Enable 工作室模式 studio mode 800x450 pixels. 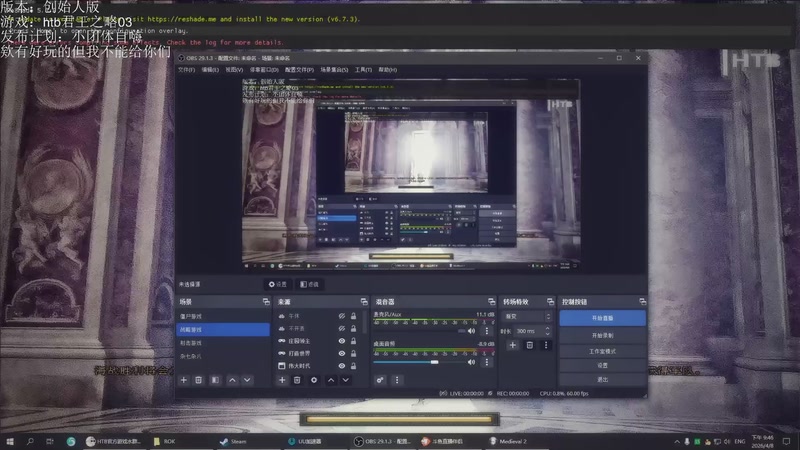click(603, 352)
